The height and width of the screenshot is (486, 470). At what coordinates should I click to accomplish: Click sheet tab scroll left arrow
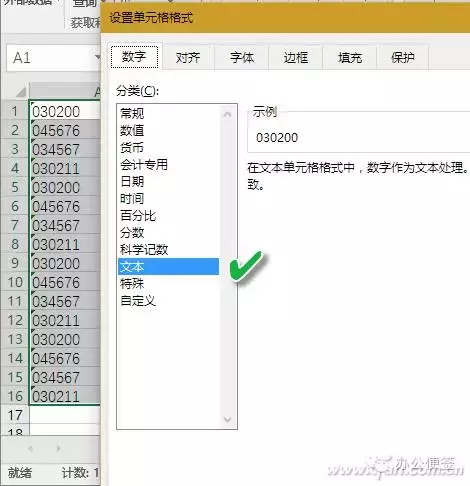(x=31, y=449)
